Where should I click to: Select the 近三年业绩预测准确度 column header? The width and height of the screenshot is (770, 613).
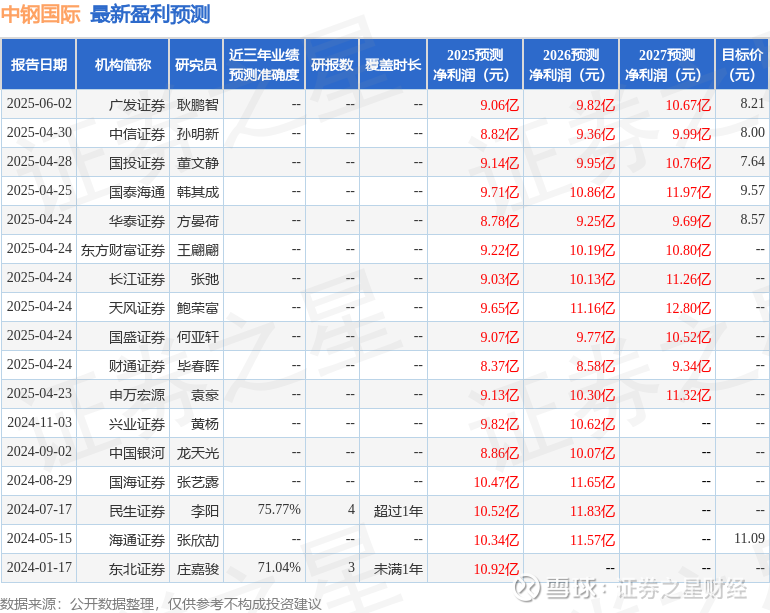pos(264,64)
